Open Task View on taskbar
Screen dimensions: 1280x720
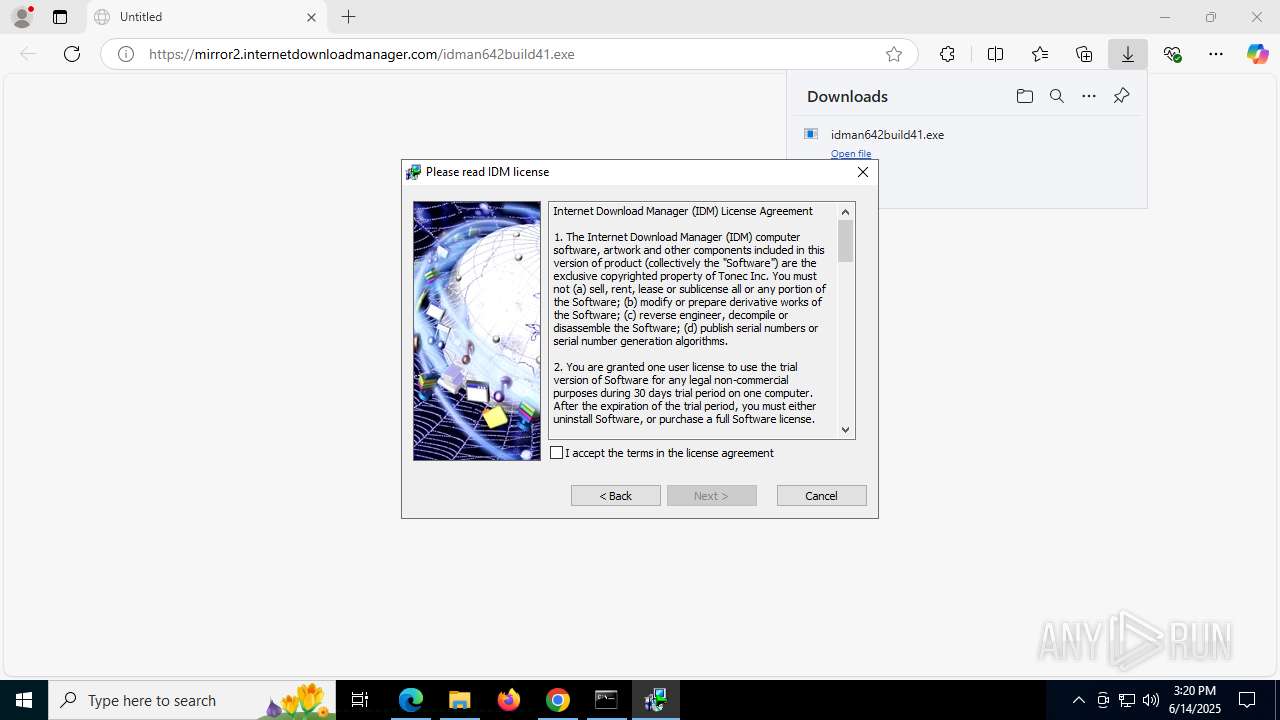[360, 700]
